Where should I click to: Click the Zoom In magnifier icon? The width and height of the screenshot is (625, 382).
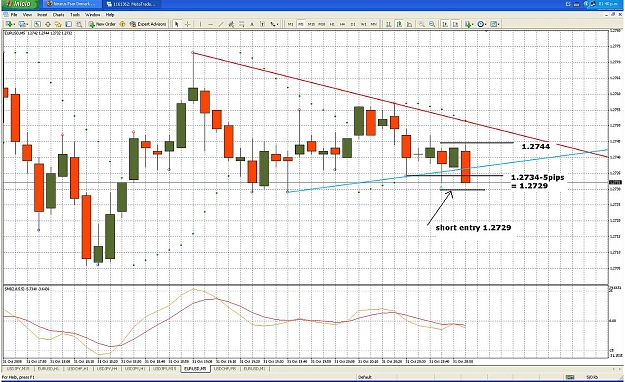[x=421, y=24]
